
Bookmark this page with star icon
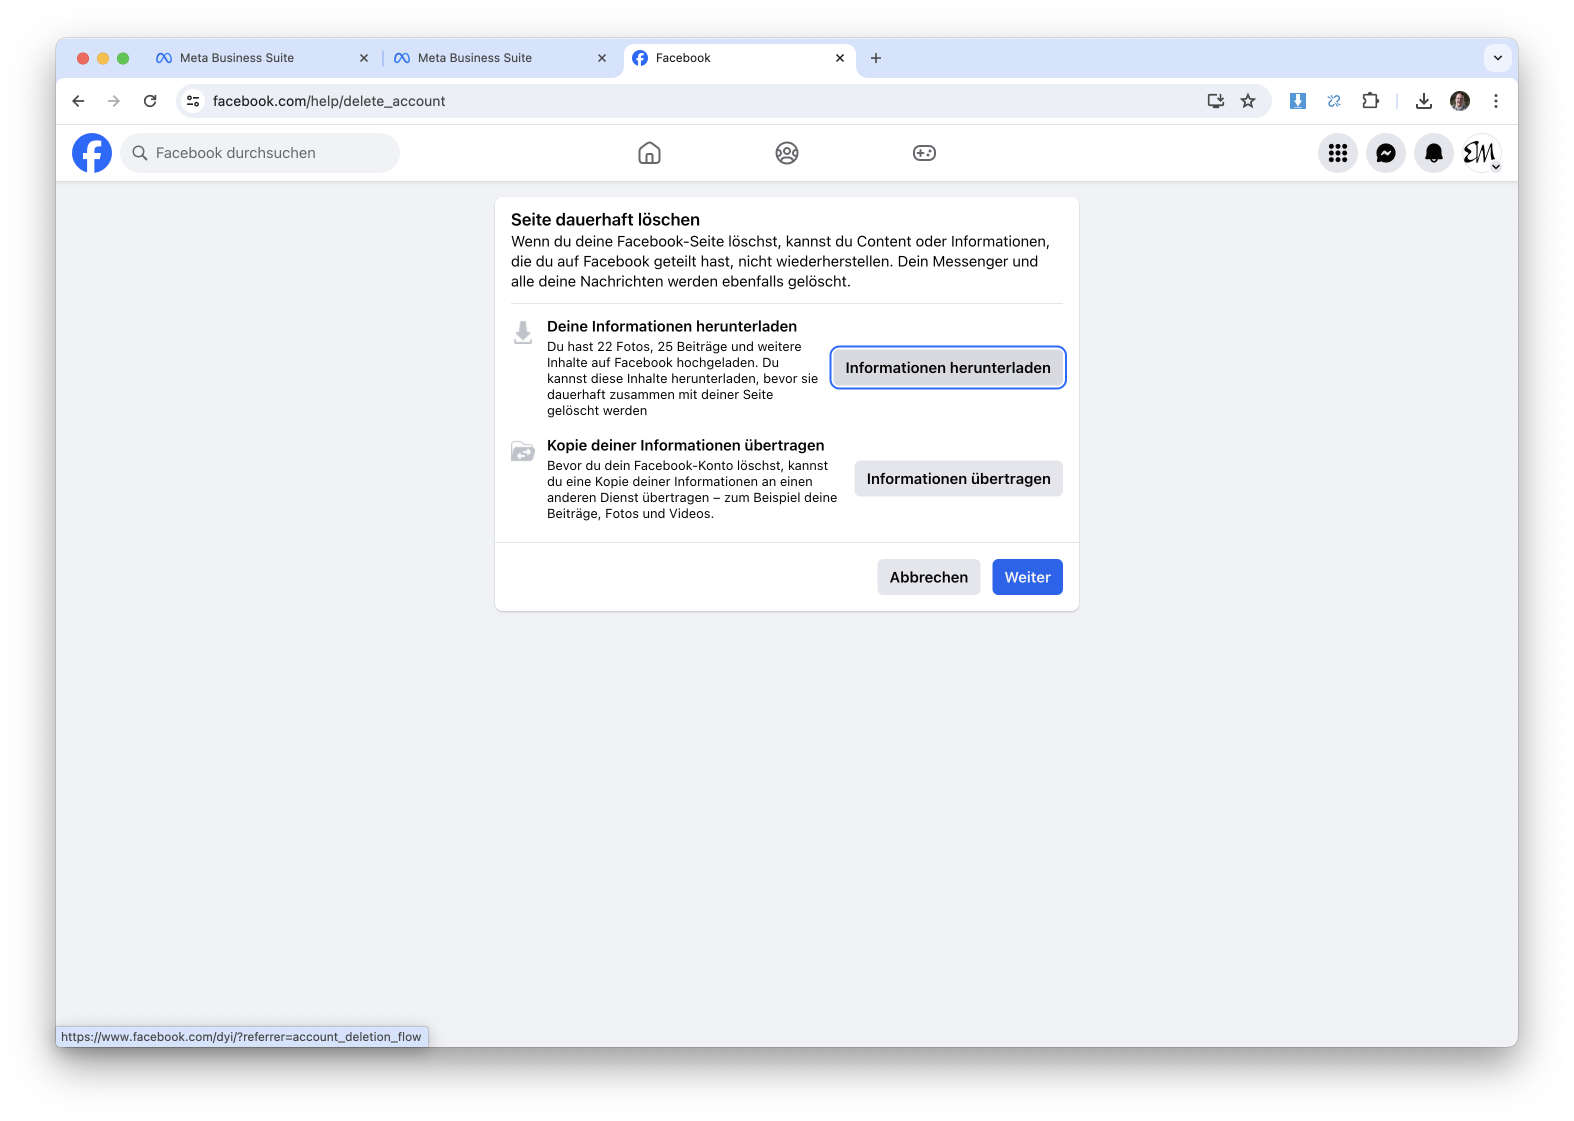pyautogui.click(x=1248, y=101)
